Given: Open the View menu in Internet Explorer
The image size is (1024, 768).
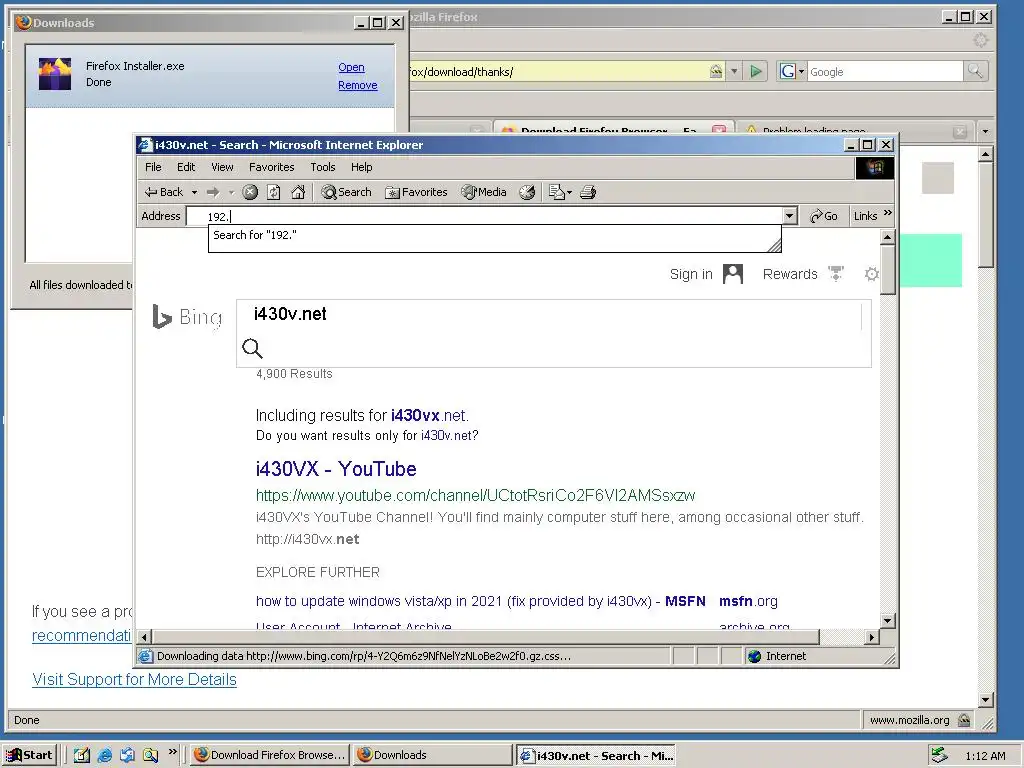Looking at the screenshot, I should (x=222, y=167).
